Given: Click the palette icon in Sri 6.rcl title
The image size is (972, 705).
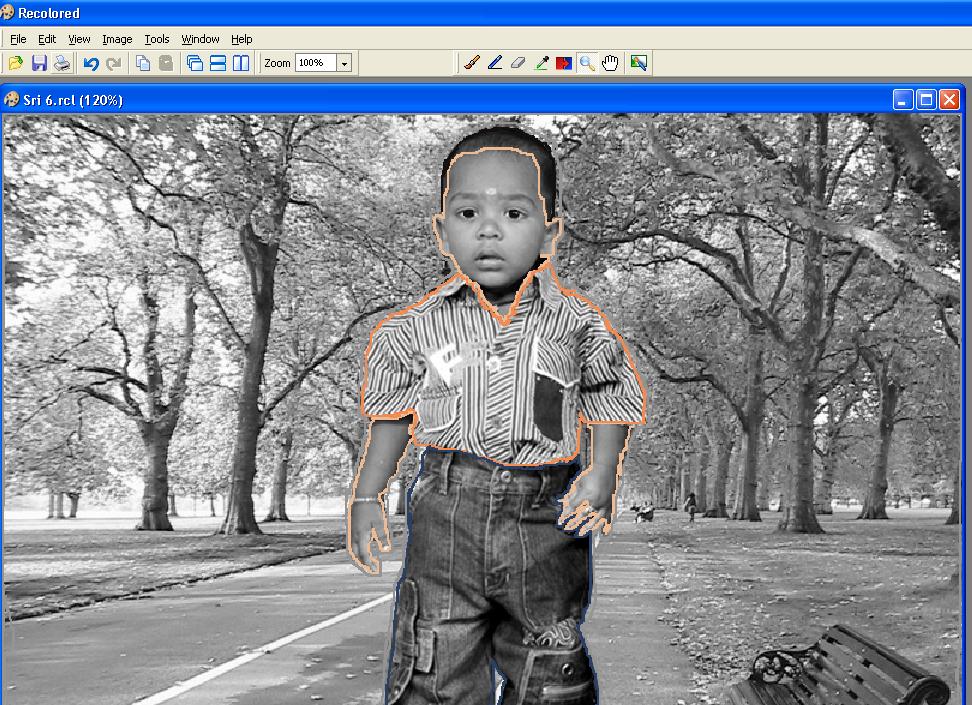Looking at the screenshot, I should tap(11, 100).
